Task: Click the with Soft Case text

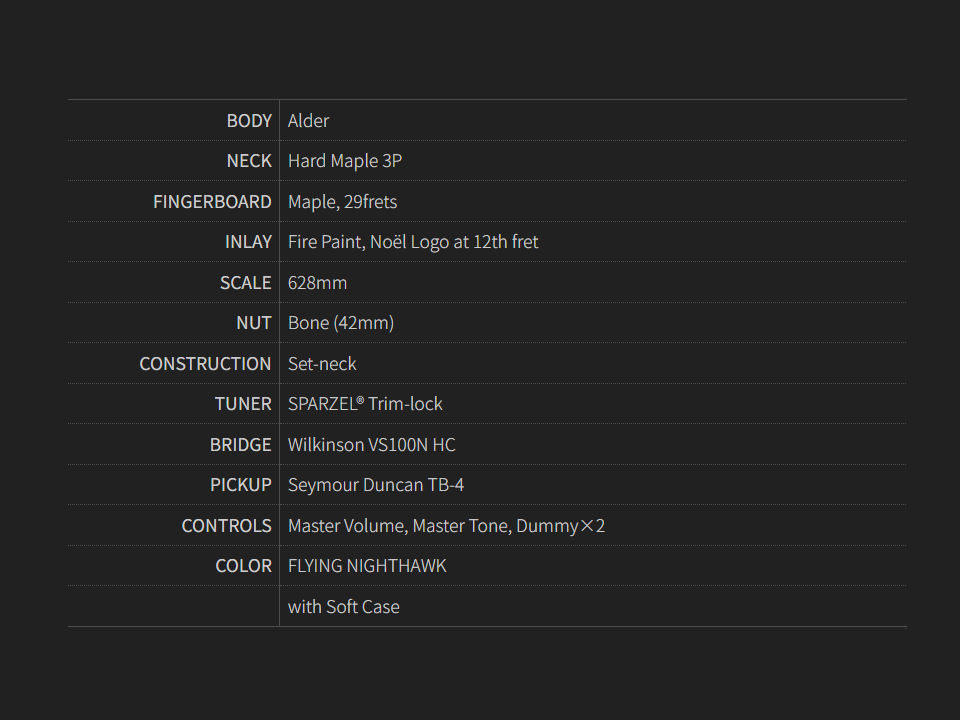Action: point(343,607)
